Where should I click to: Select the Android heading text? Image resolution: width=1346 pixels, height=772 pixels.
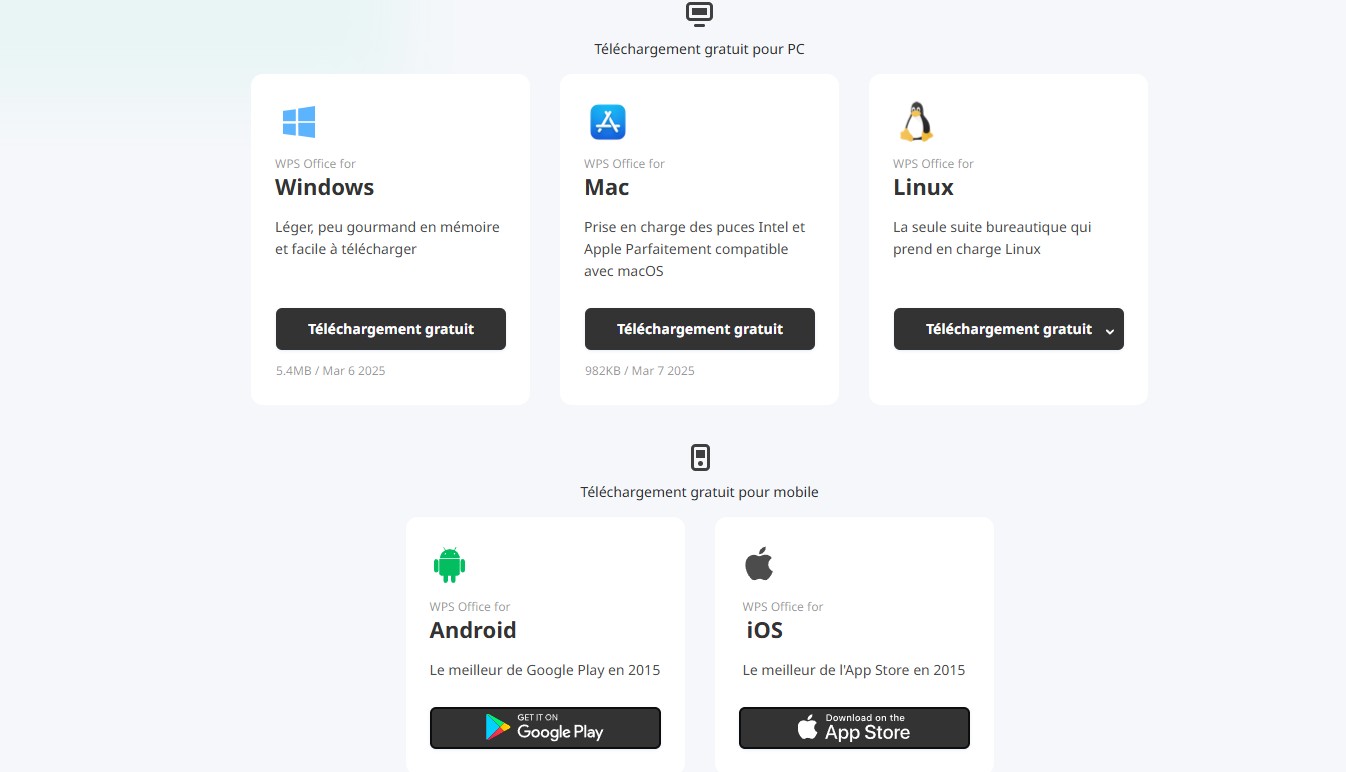(x=473, y=630)
